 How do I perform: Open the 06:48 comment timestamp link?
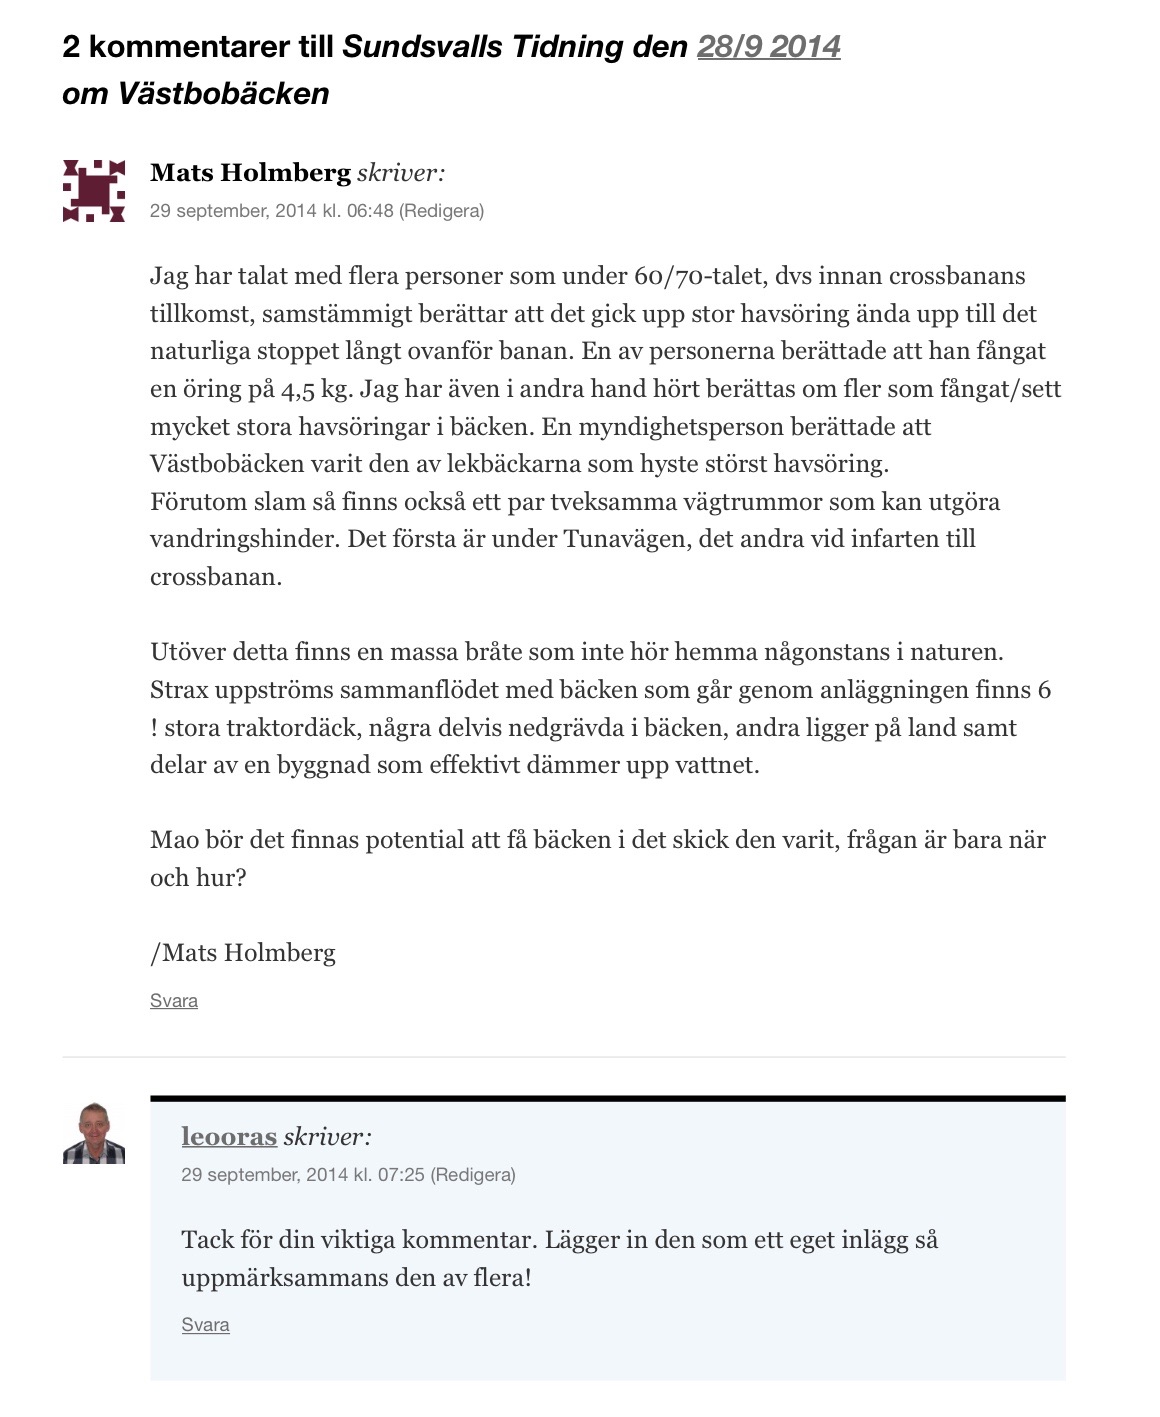click(x=271, y=211)
